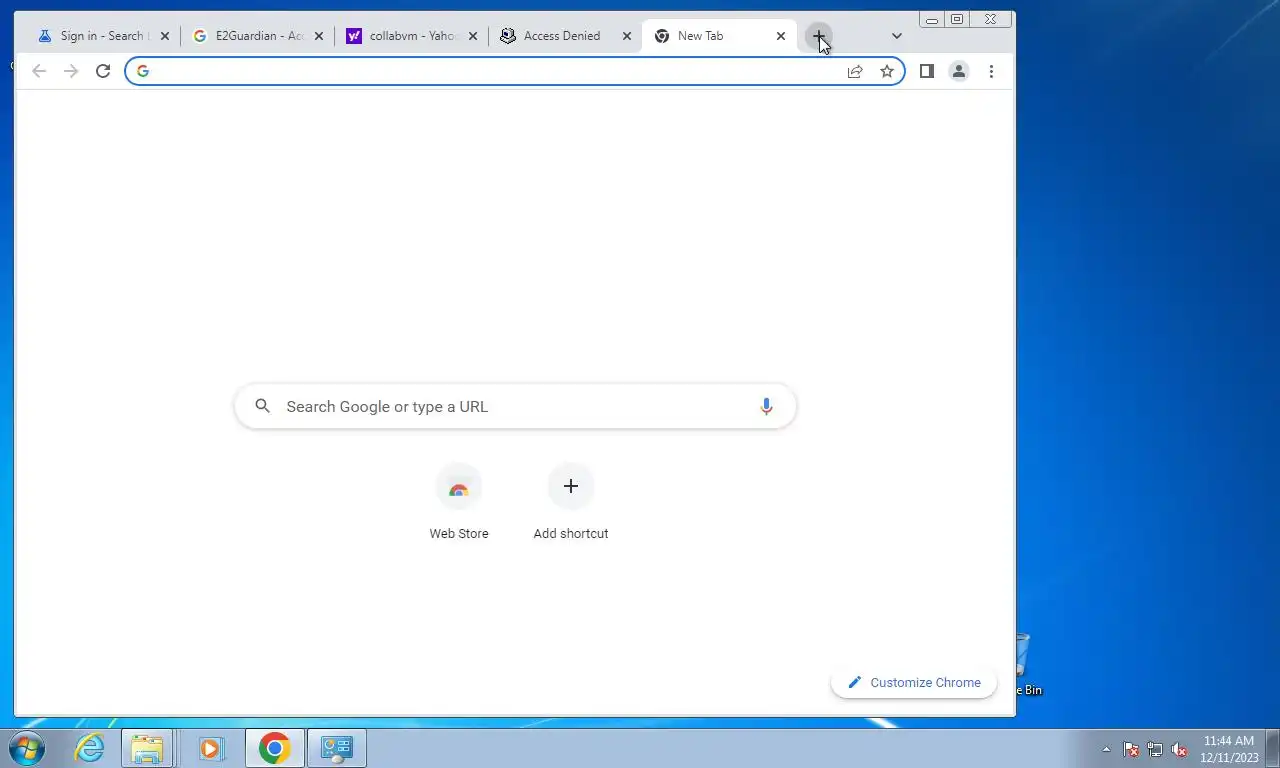
Task: Close the E2Guardian tab
Action: 319,36
